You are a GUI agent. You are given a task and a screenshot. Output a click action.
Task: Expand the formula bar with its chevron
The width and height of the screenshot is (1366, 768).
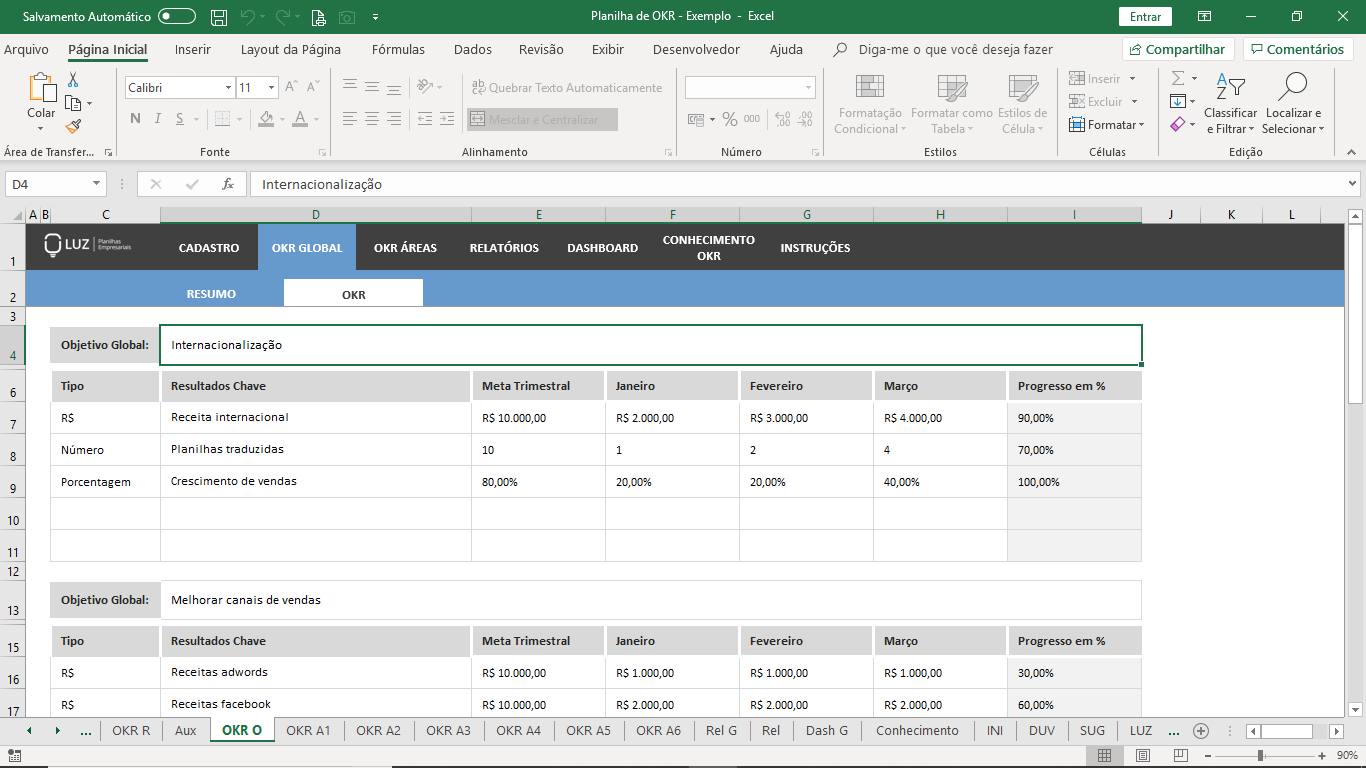(1353, 184)
